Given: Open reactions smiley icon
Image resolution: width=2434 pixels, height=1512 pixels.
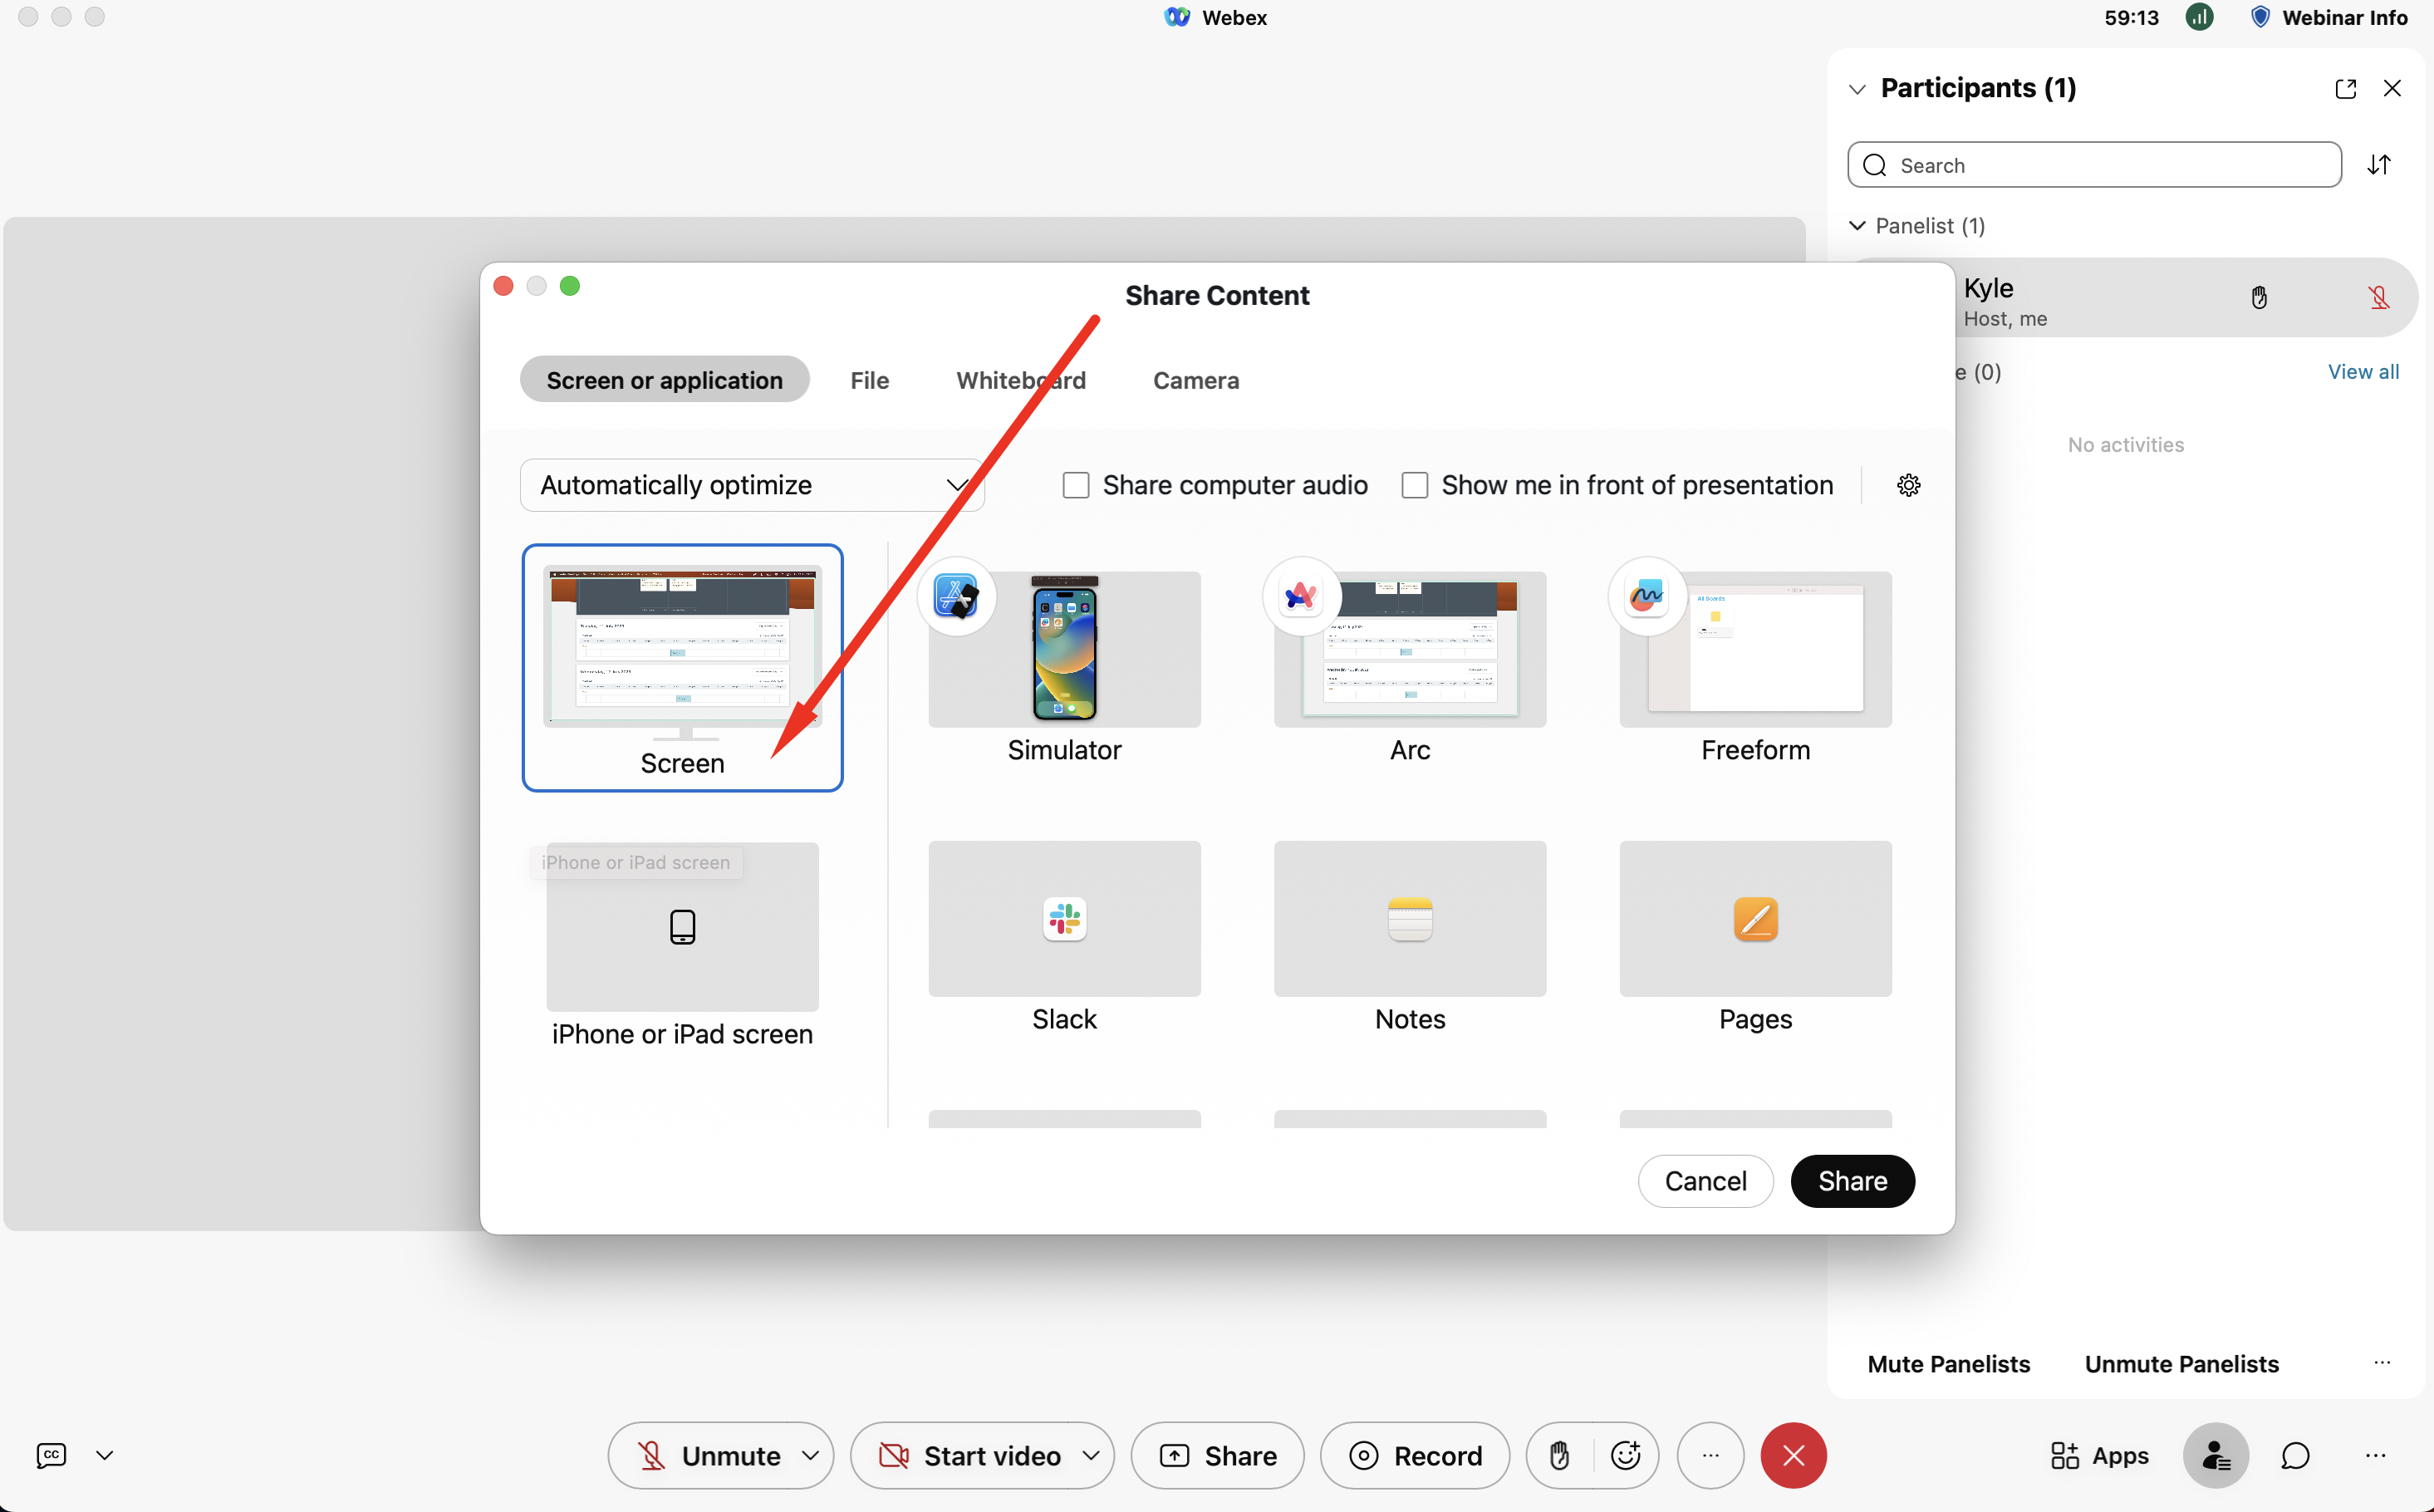Looking at the screenshot, I should (x=1626, y=1455).
